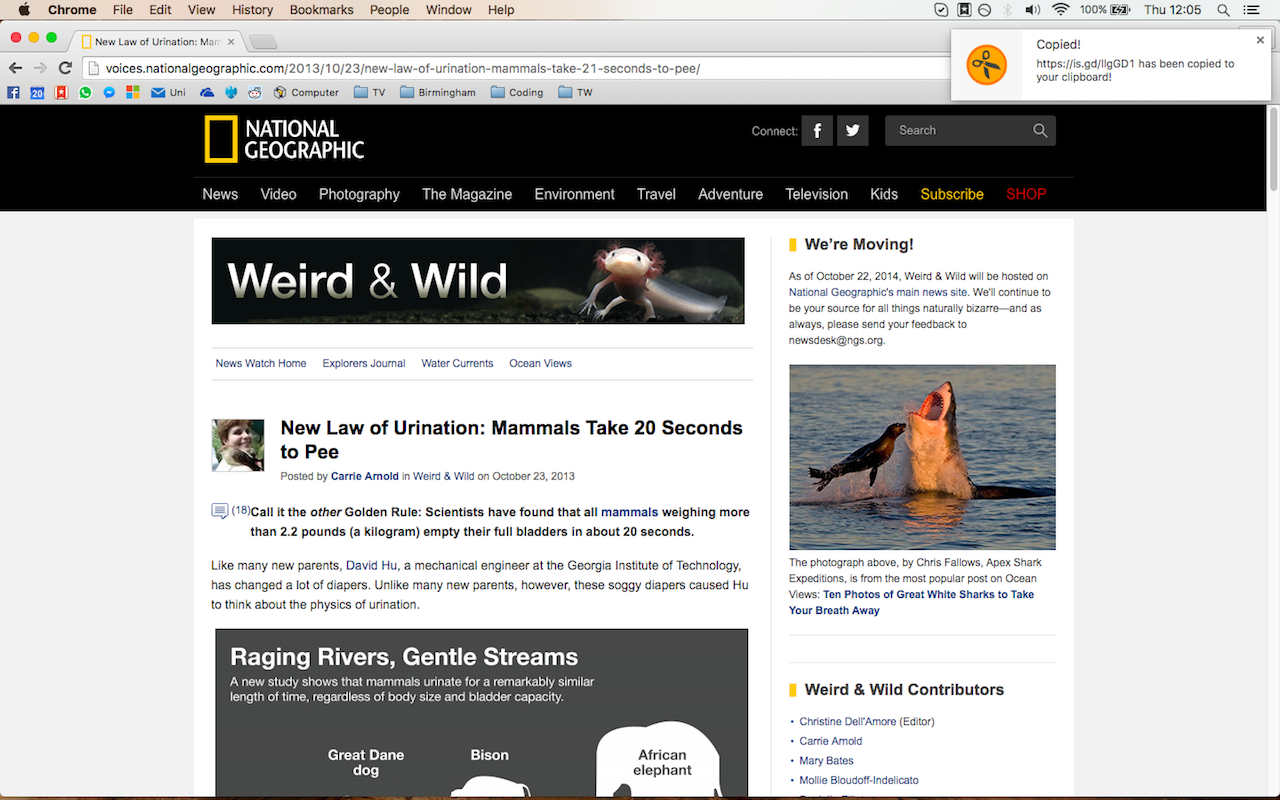
Task: Select the New Law of Urination tab
Action: 157,42
